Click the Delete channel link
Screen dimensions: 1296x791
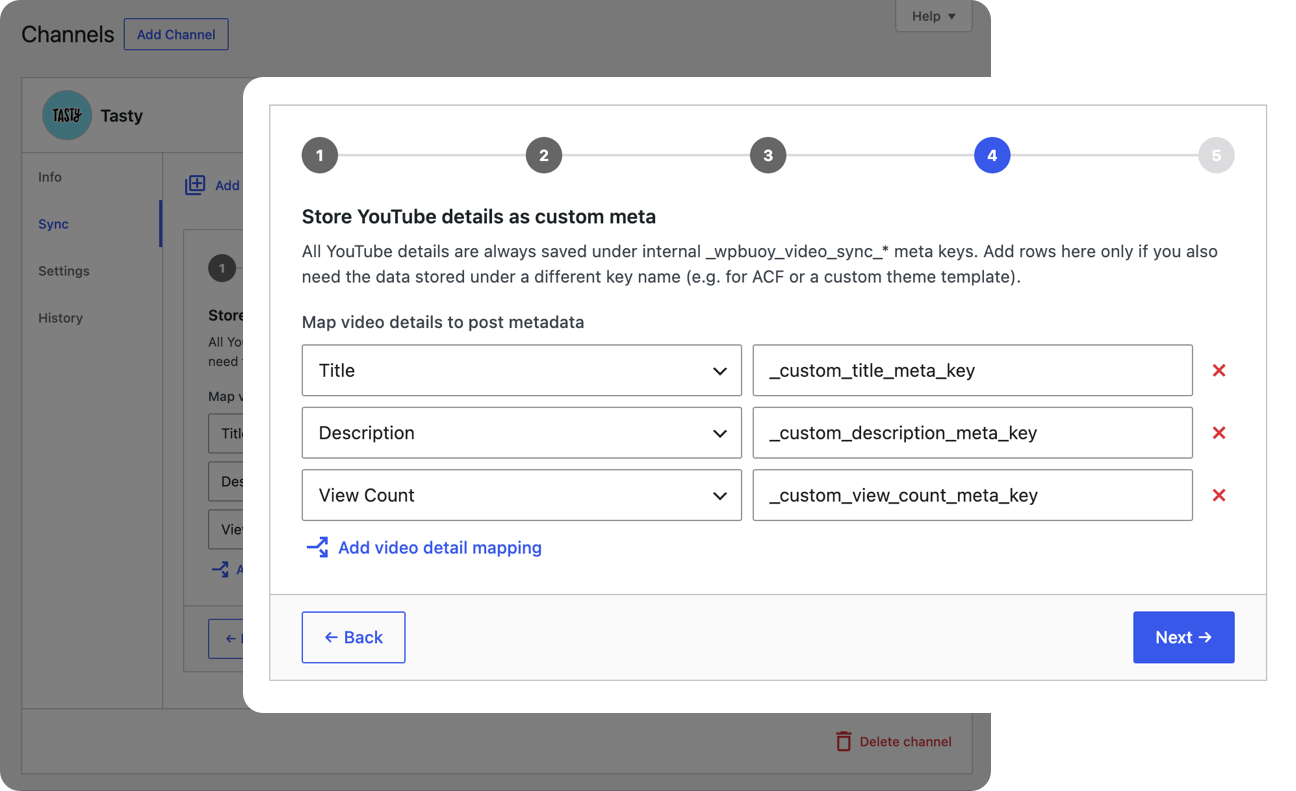pos(906,741)
